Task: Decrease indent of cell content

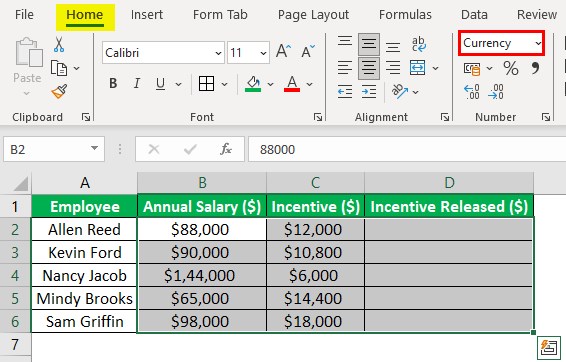Action: [x=345, y=92]
